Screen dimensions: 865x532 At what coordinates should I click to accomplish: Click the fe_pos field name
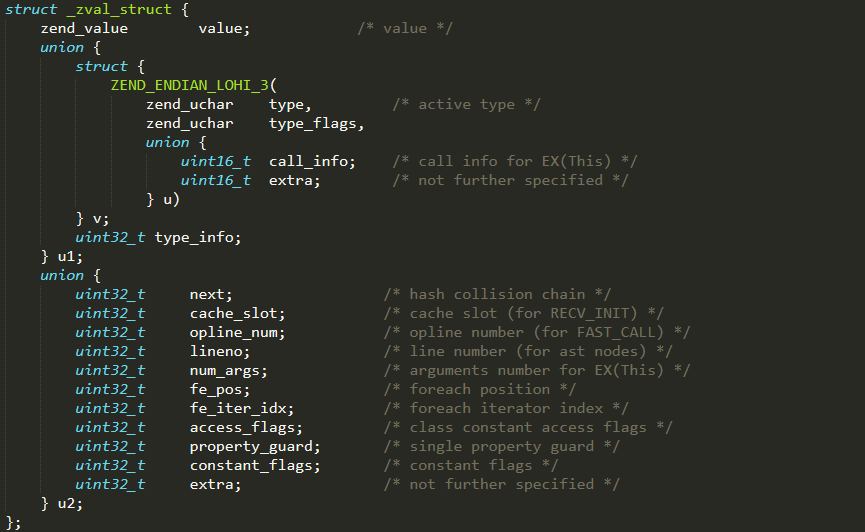pos(216,389)
